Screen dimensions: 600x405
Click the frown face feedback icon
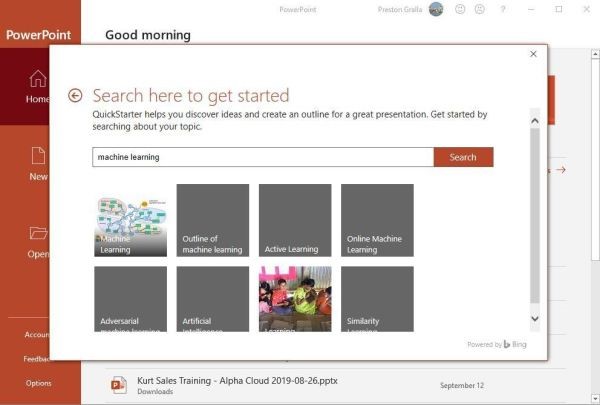[480, 9]
